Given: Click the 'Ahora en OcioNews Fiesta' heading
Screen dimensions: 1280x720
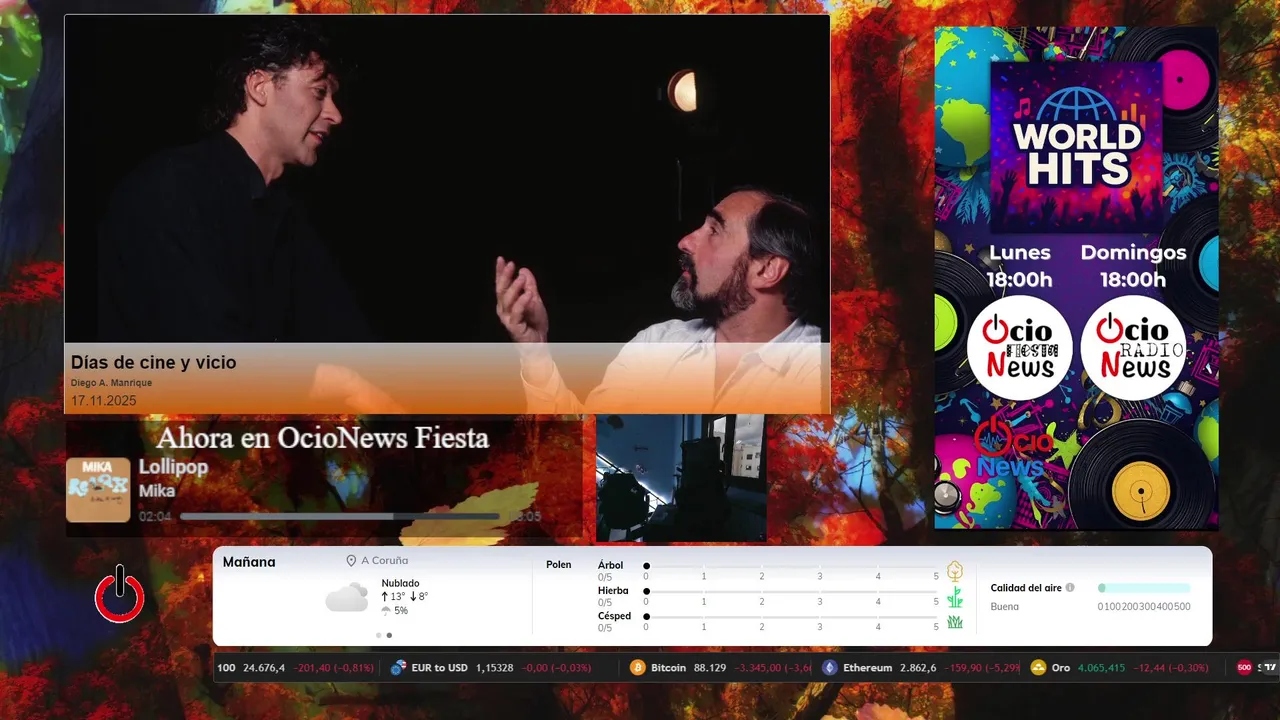Looking at the screenshot, I should [323, 438].
